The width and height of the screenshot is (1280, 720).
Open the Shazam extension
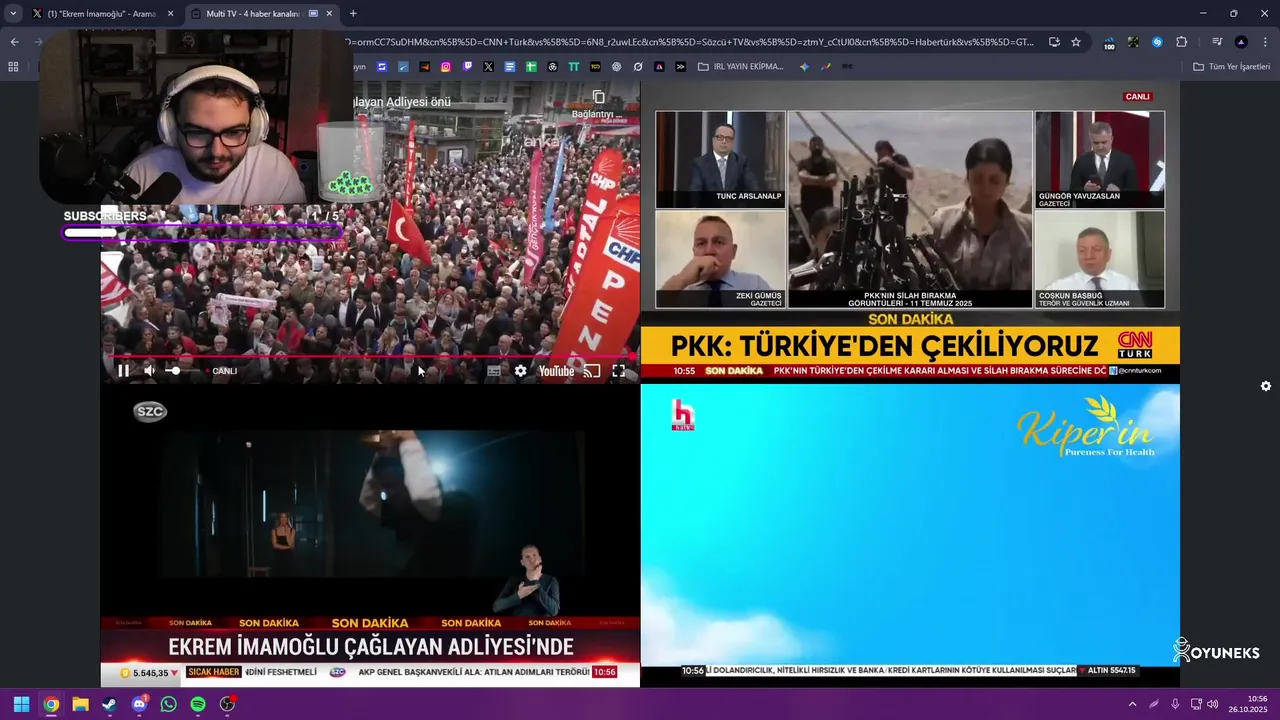1157,42
